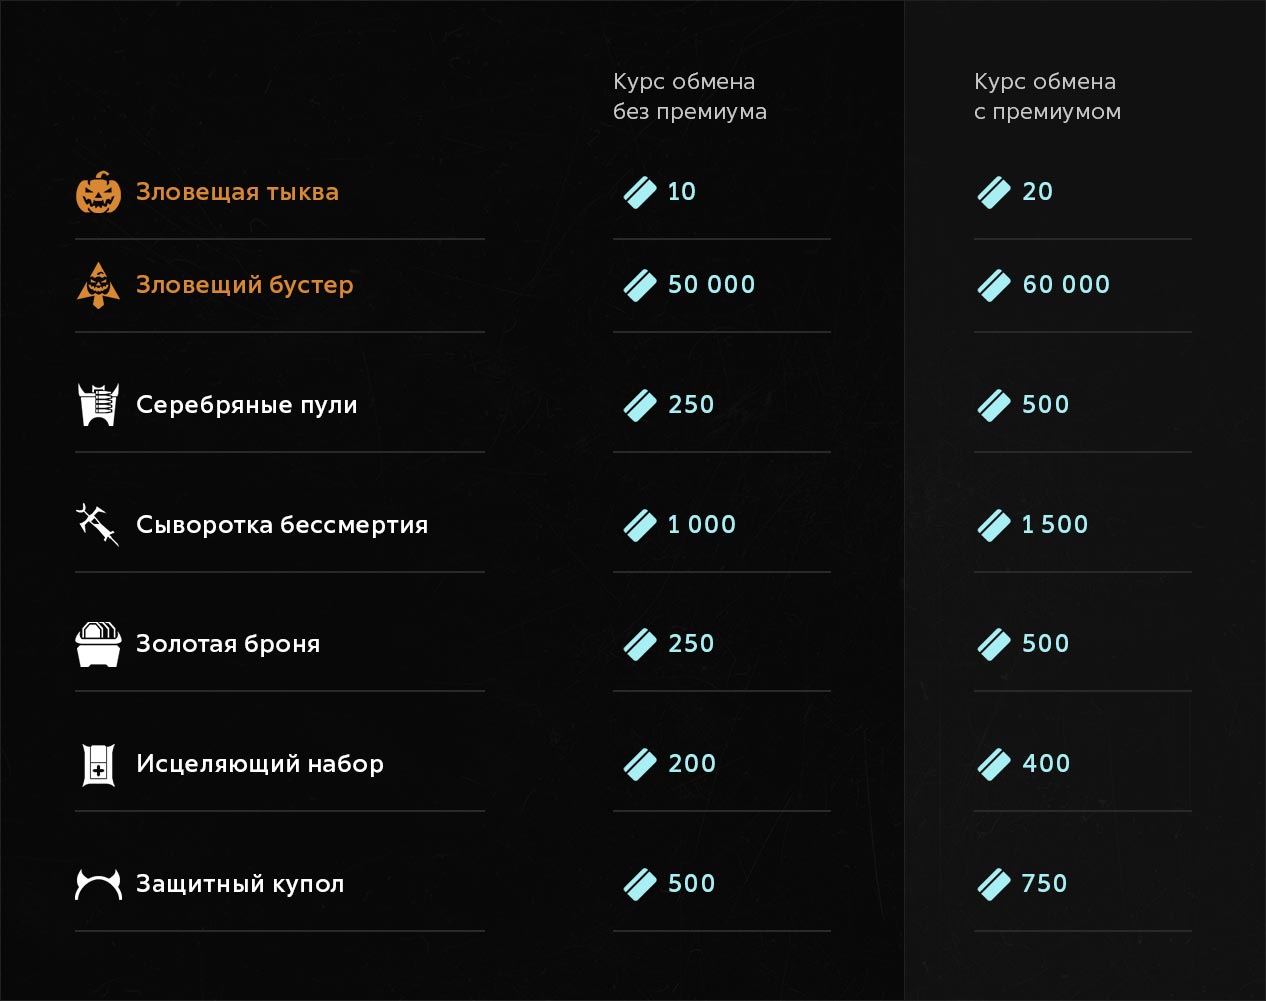The width and height of the screenshot is (1266, 1001).
Task: Click the Курс обмена с премиумом header
Action: click(1047, 97)
